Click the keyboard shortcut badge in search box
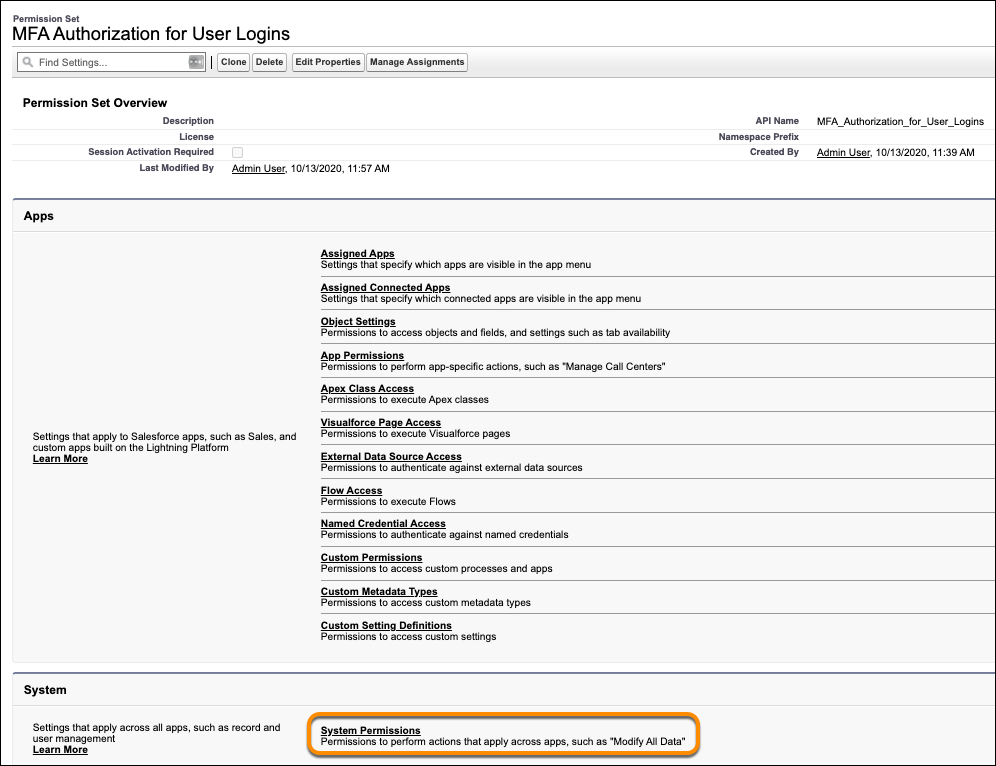996x766 pixels. point(196,62)
